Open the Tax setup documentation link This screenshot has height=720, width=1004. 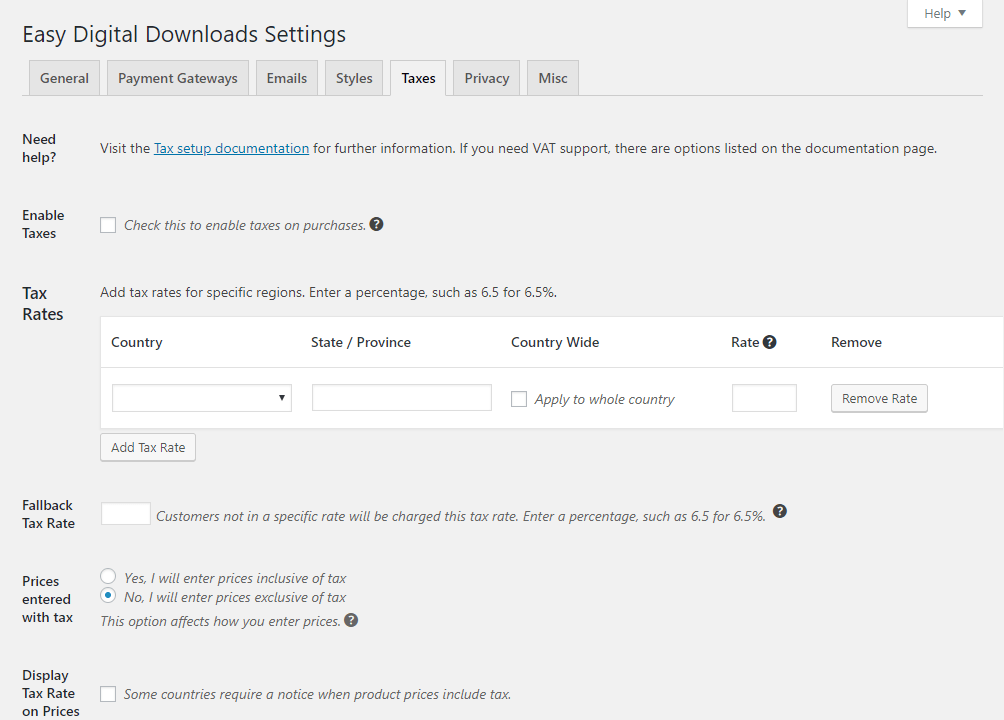pos(231,149)
